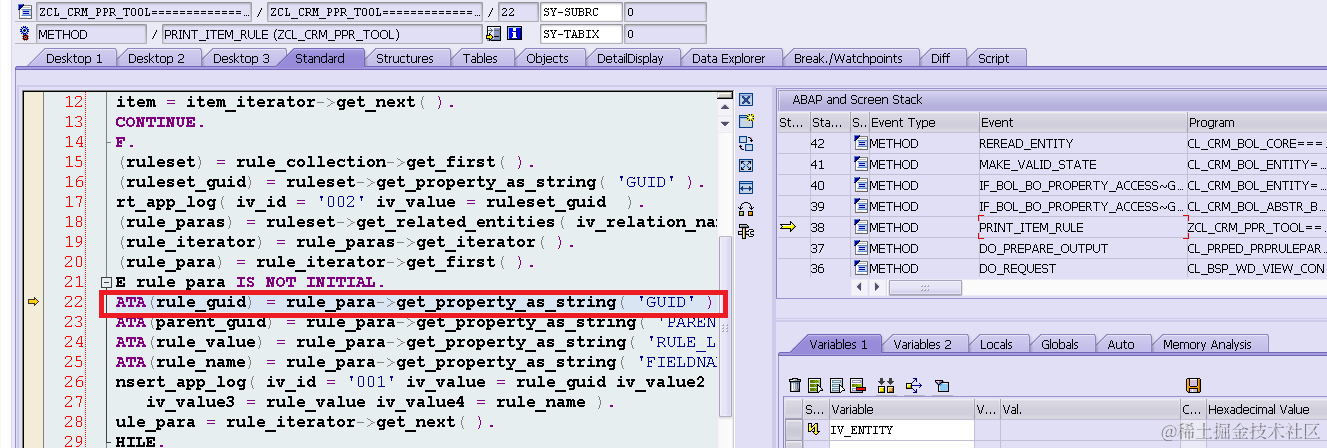The height and width of the screenshot is (448, 1327).
Task: Click the swap tool icon beside the editor
Action: tap(746, 144)
